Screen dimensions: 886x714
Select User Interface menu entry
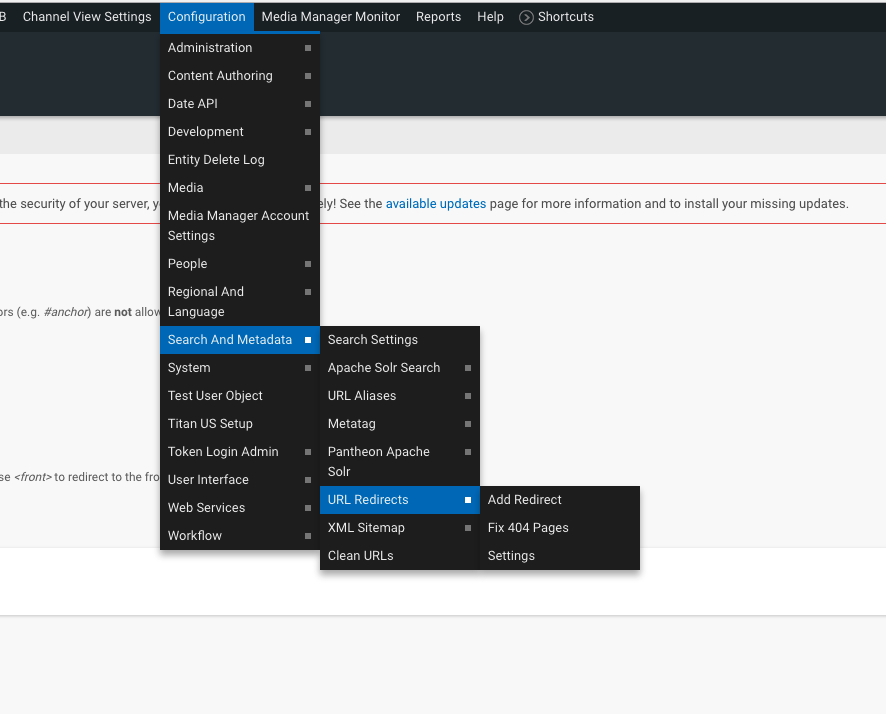(x=240, y=480)
